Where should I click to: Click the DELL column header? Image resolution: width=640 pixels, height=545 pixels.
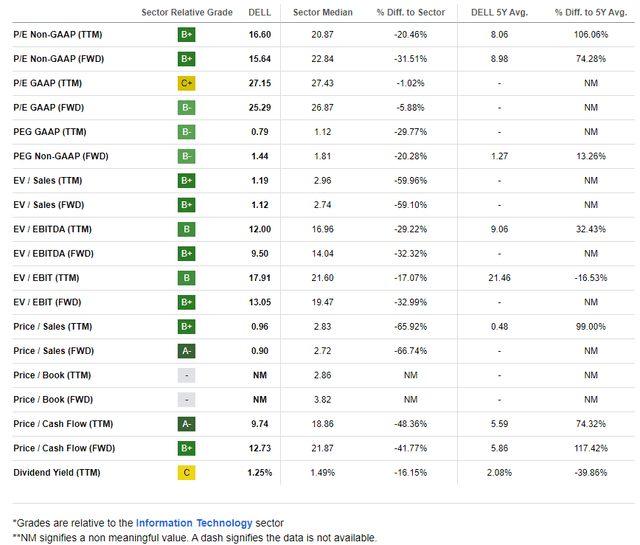(260, 13)
